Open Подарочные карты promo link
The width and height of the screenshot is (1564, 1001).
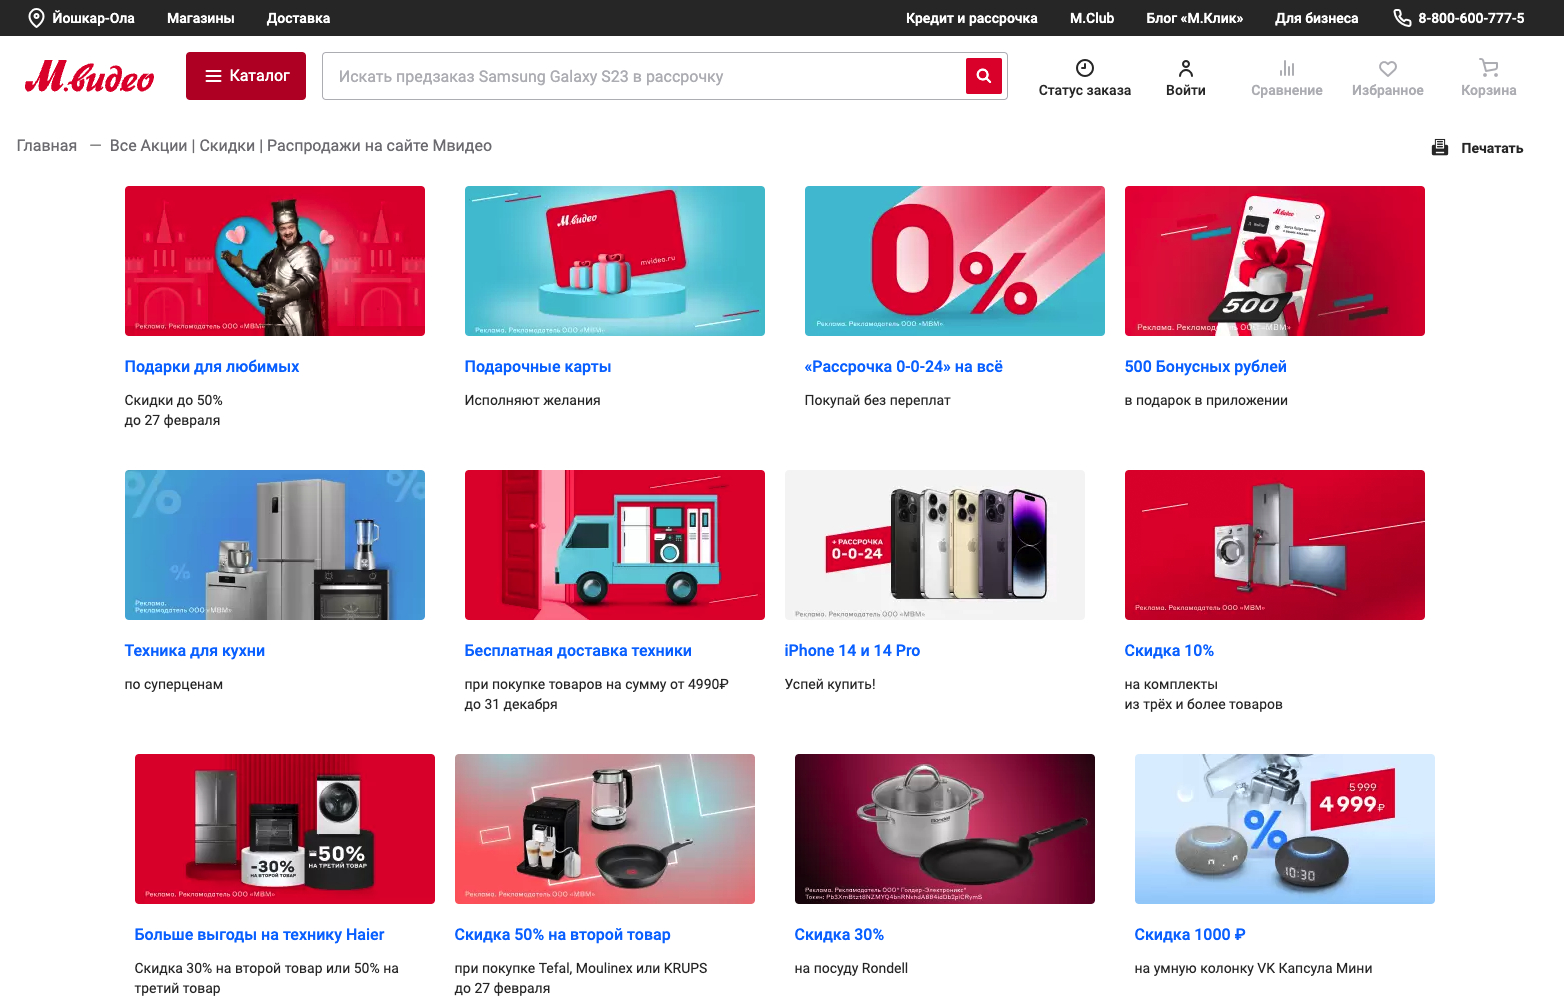pos(538,367)
